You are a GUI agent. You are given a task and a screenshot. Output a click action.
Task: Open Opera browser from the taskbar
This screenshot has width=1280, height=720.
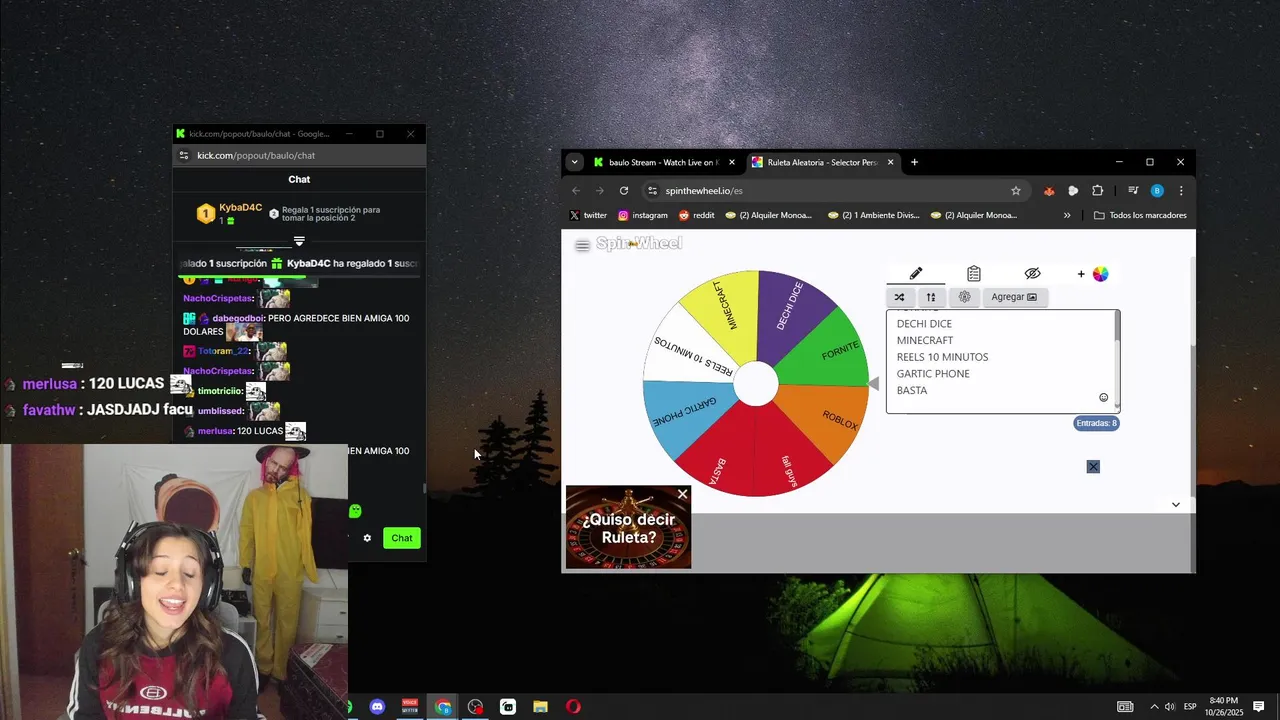[x=573, y=707]
